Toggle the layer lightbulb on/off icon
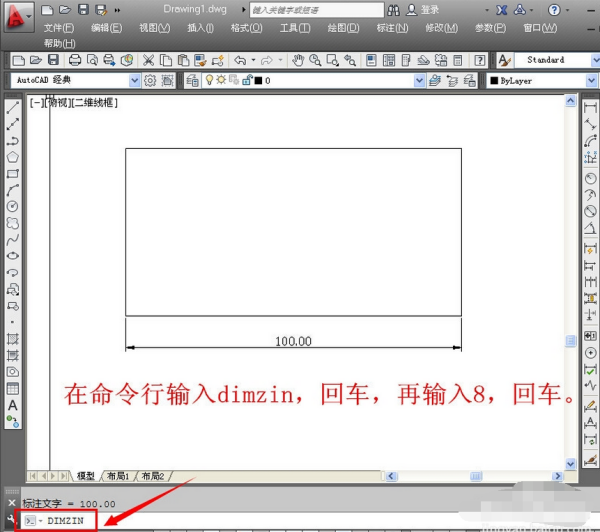The width and height of the screenshot is (600, 532). coord(208,80)
